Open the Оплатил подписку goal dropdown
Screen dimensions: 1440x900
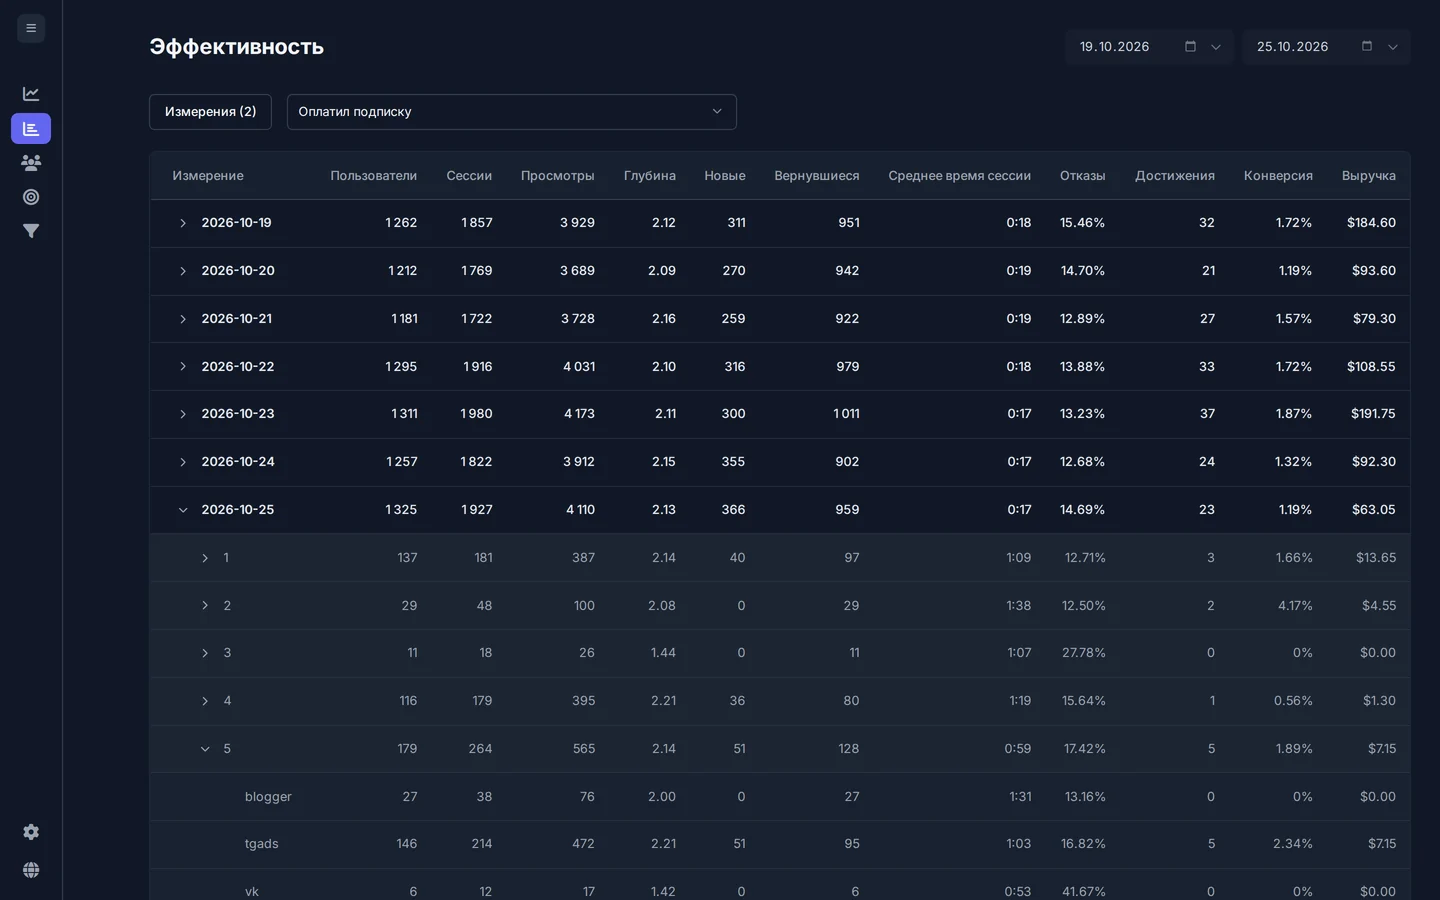pyautogui.click(x=512, y=112)
